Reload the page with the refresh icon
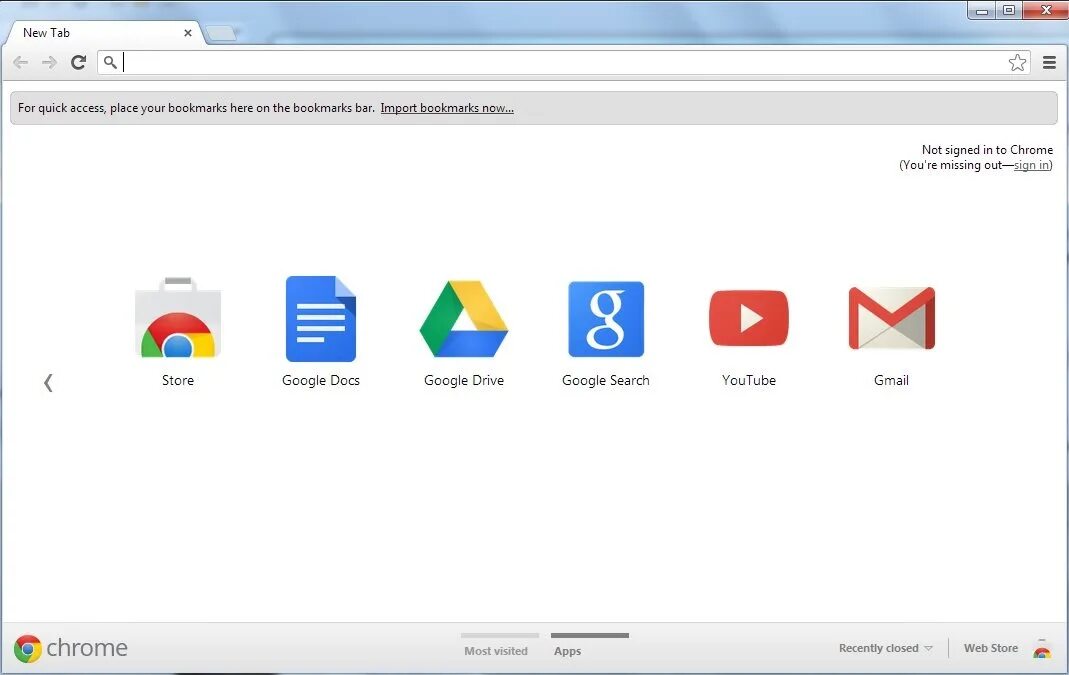The width and height of the screenshot is (1069, 675). [78, 63]
